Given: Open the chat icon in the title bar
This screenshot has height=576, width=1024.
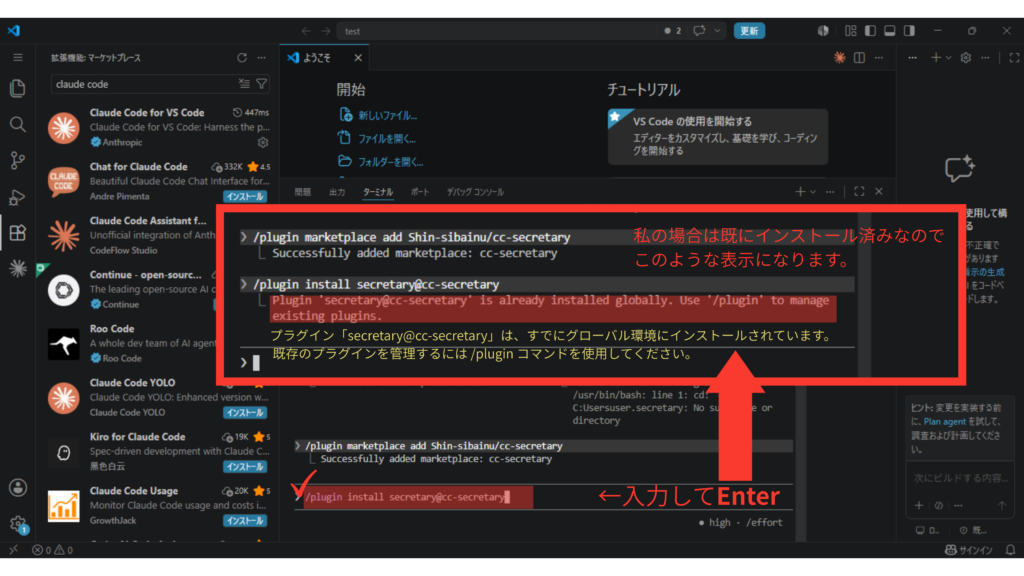Looking at the screenshot, I should click(x=699, y=31).
